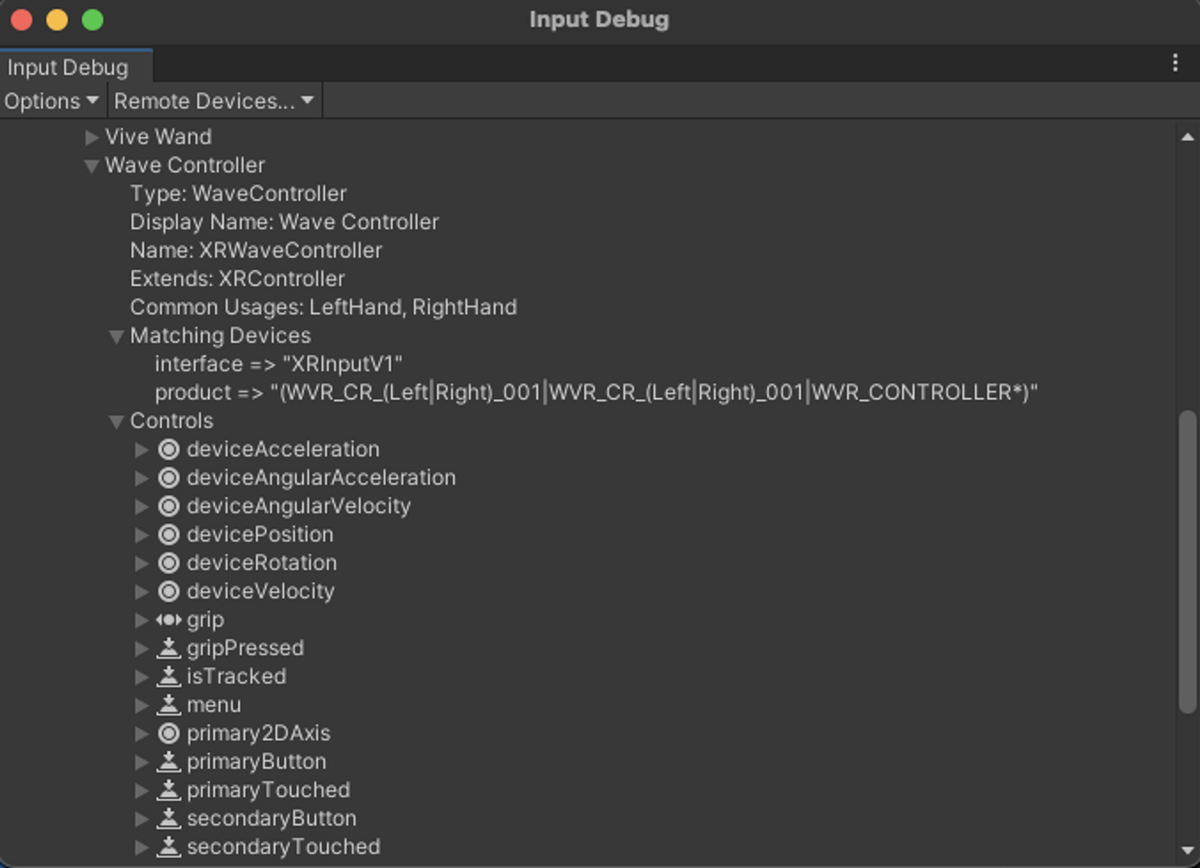Image resolution: width=1200 pixels, height=868 pixels.
Task: Click the 'Extends: XRController' row
Action: (x=590, y=279)
